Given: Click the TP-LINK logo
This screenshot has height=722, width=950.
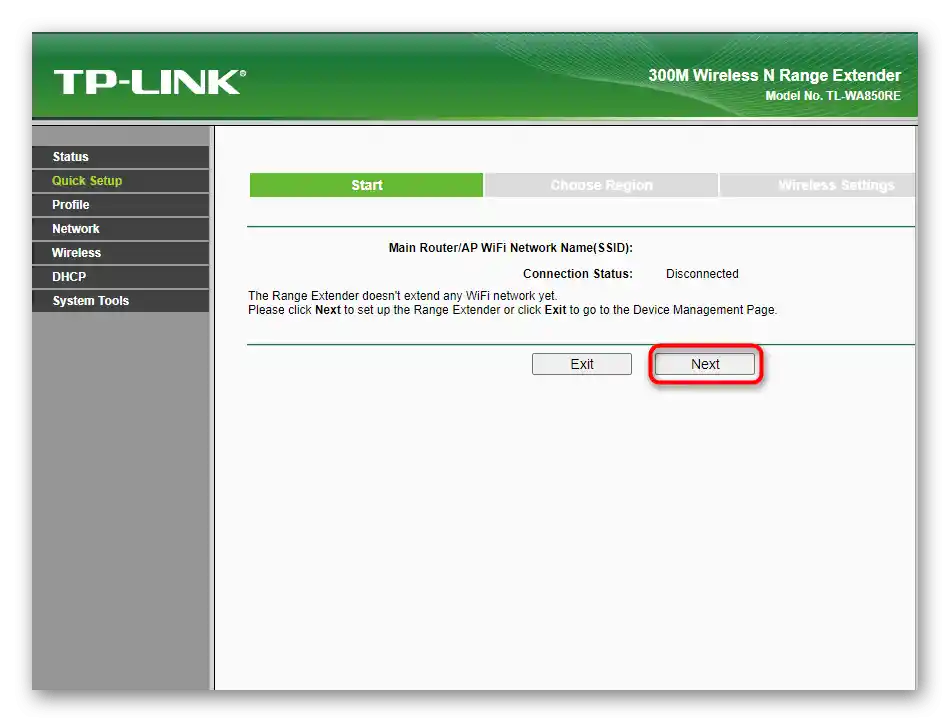Looking at the screenshot, I should pos(150,82).
